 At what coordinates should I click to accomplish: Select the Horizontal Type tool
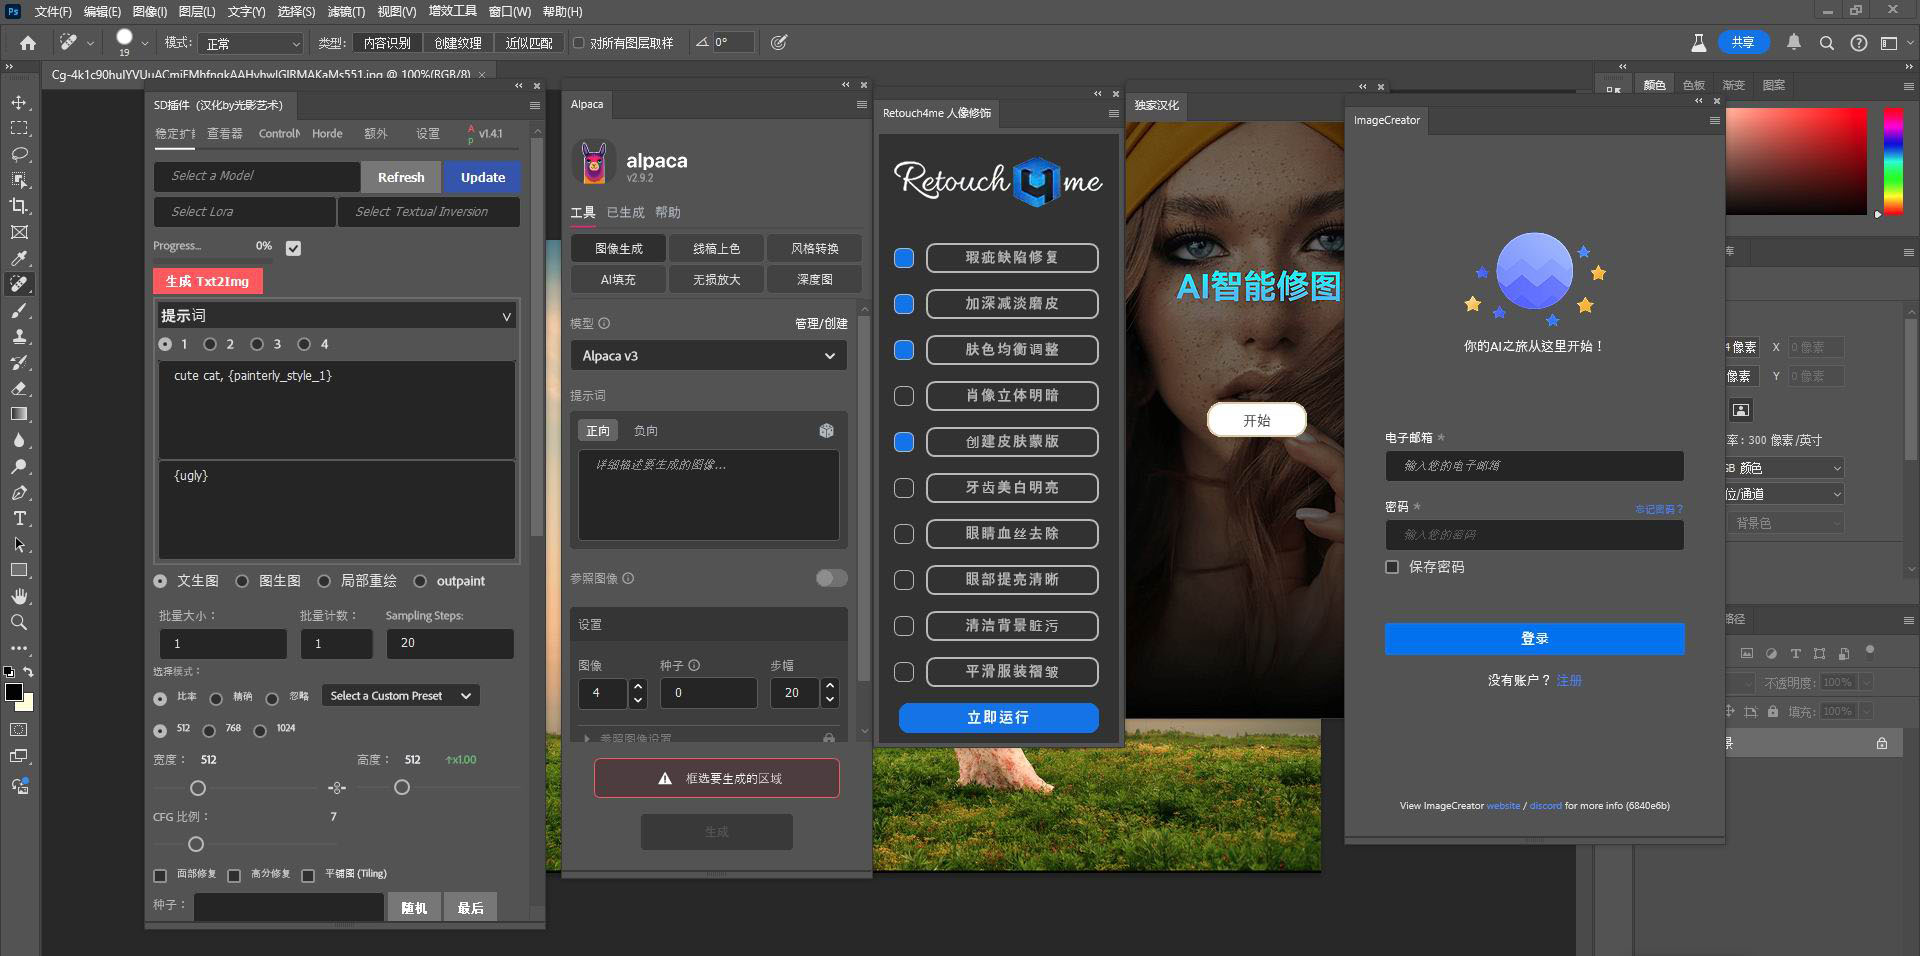coord(19,518)
